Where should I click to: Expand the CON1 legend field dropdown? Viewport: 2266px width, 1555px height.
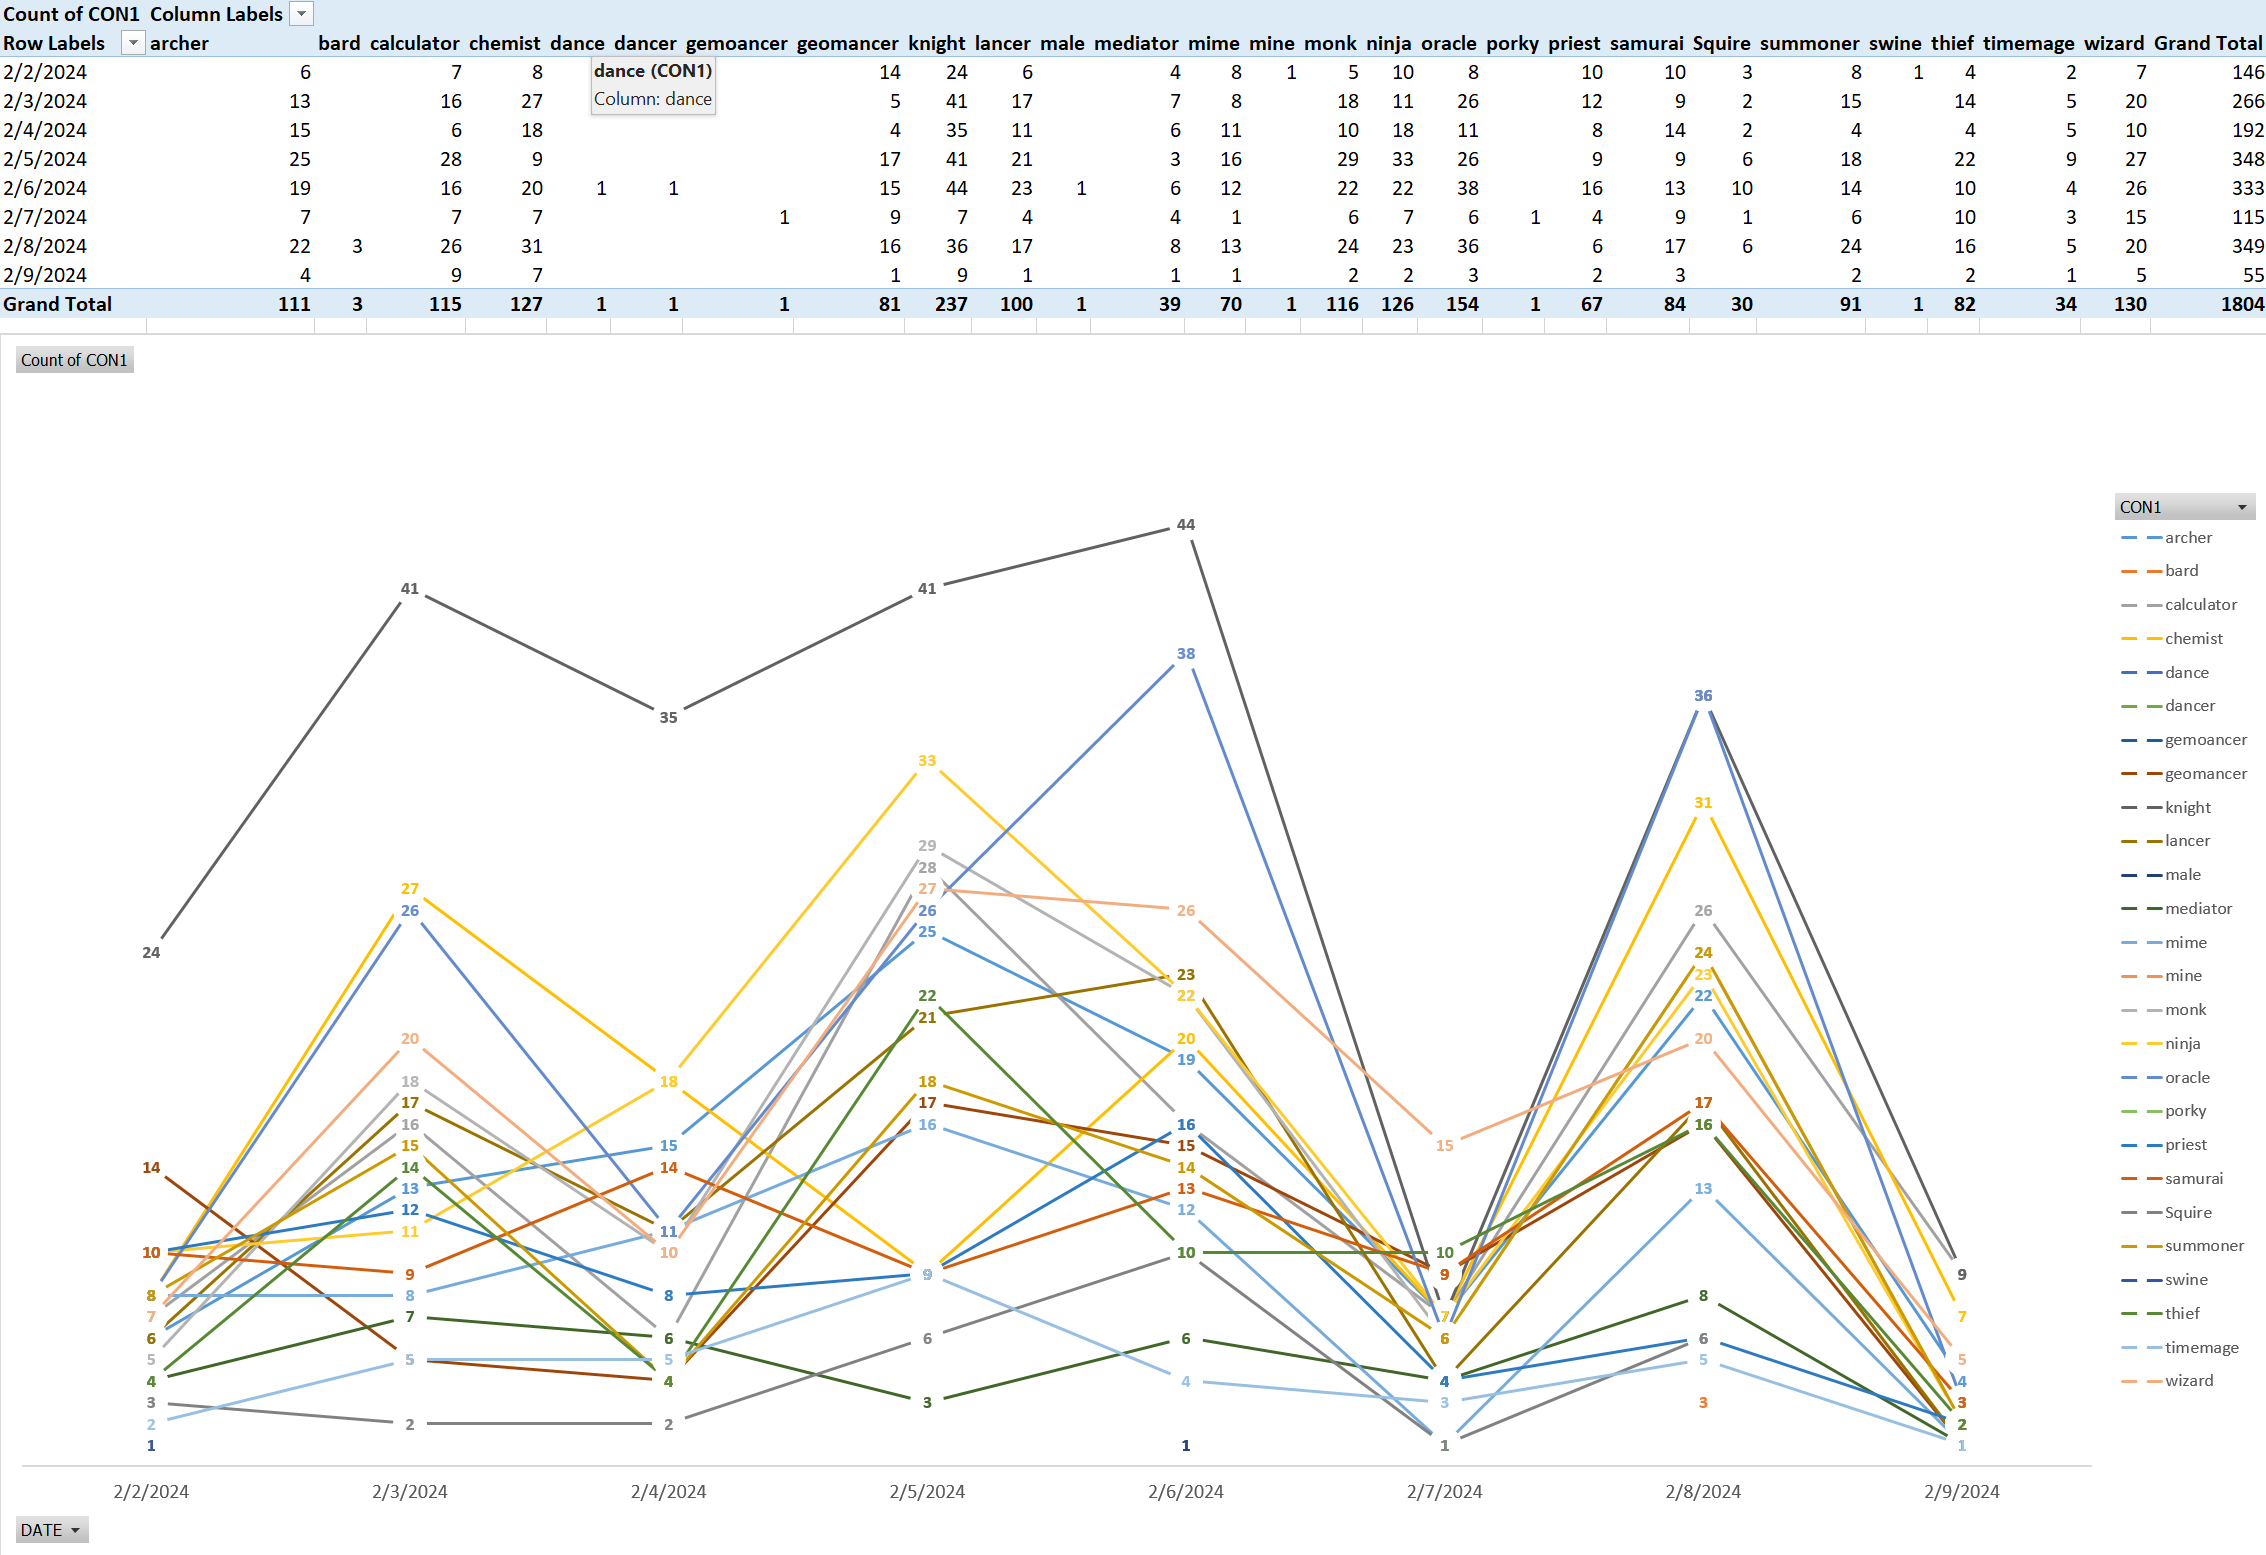pos(2242,507)
